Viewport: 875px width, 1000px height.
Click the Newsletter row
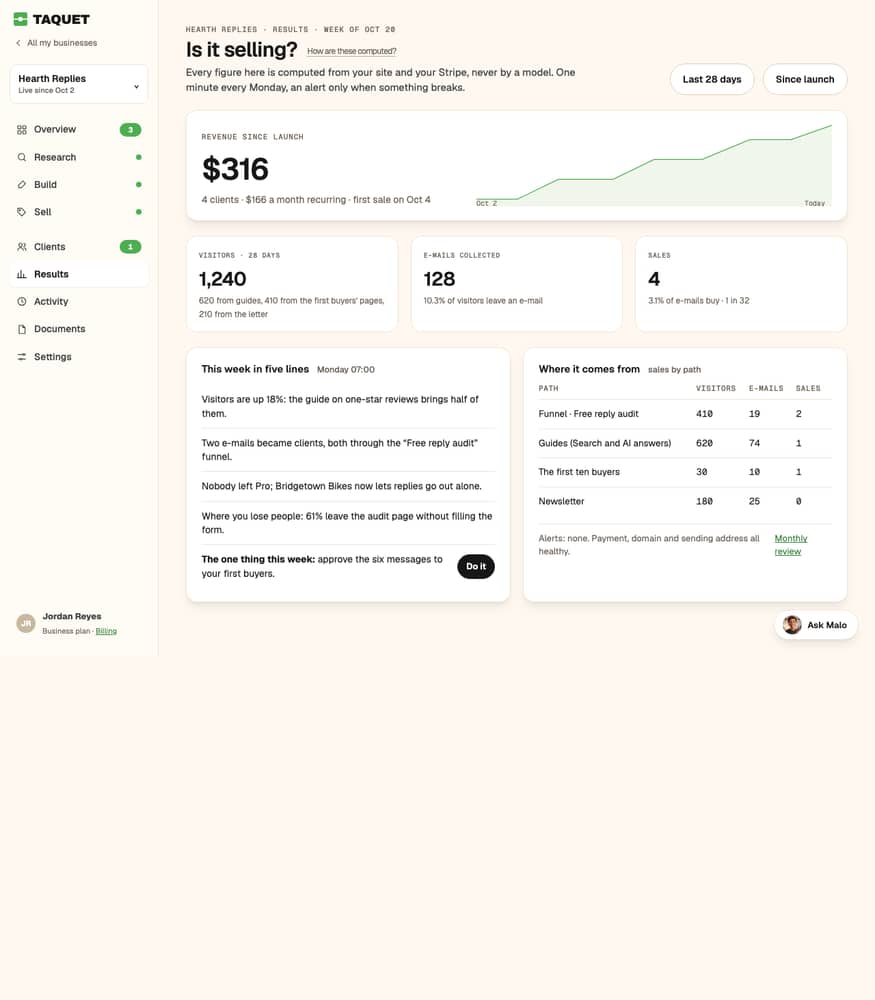685,501
